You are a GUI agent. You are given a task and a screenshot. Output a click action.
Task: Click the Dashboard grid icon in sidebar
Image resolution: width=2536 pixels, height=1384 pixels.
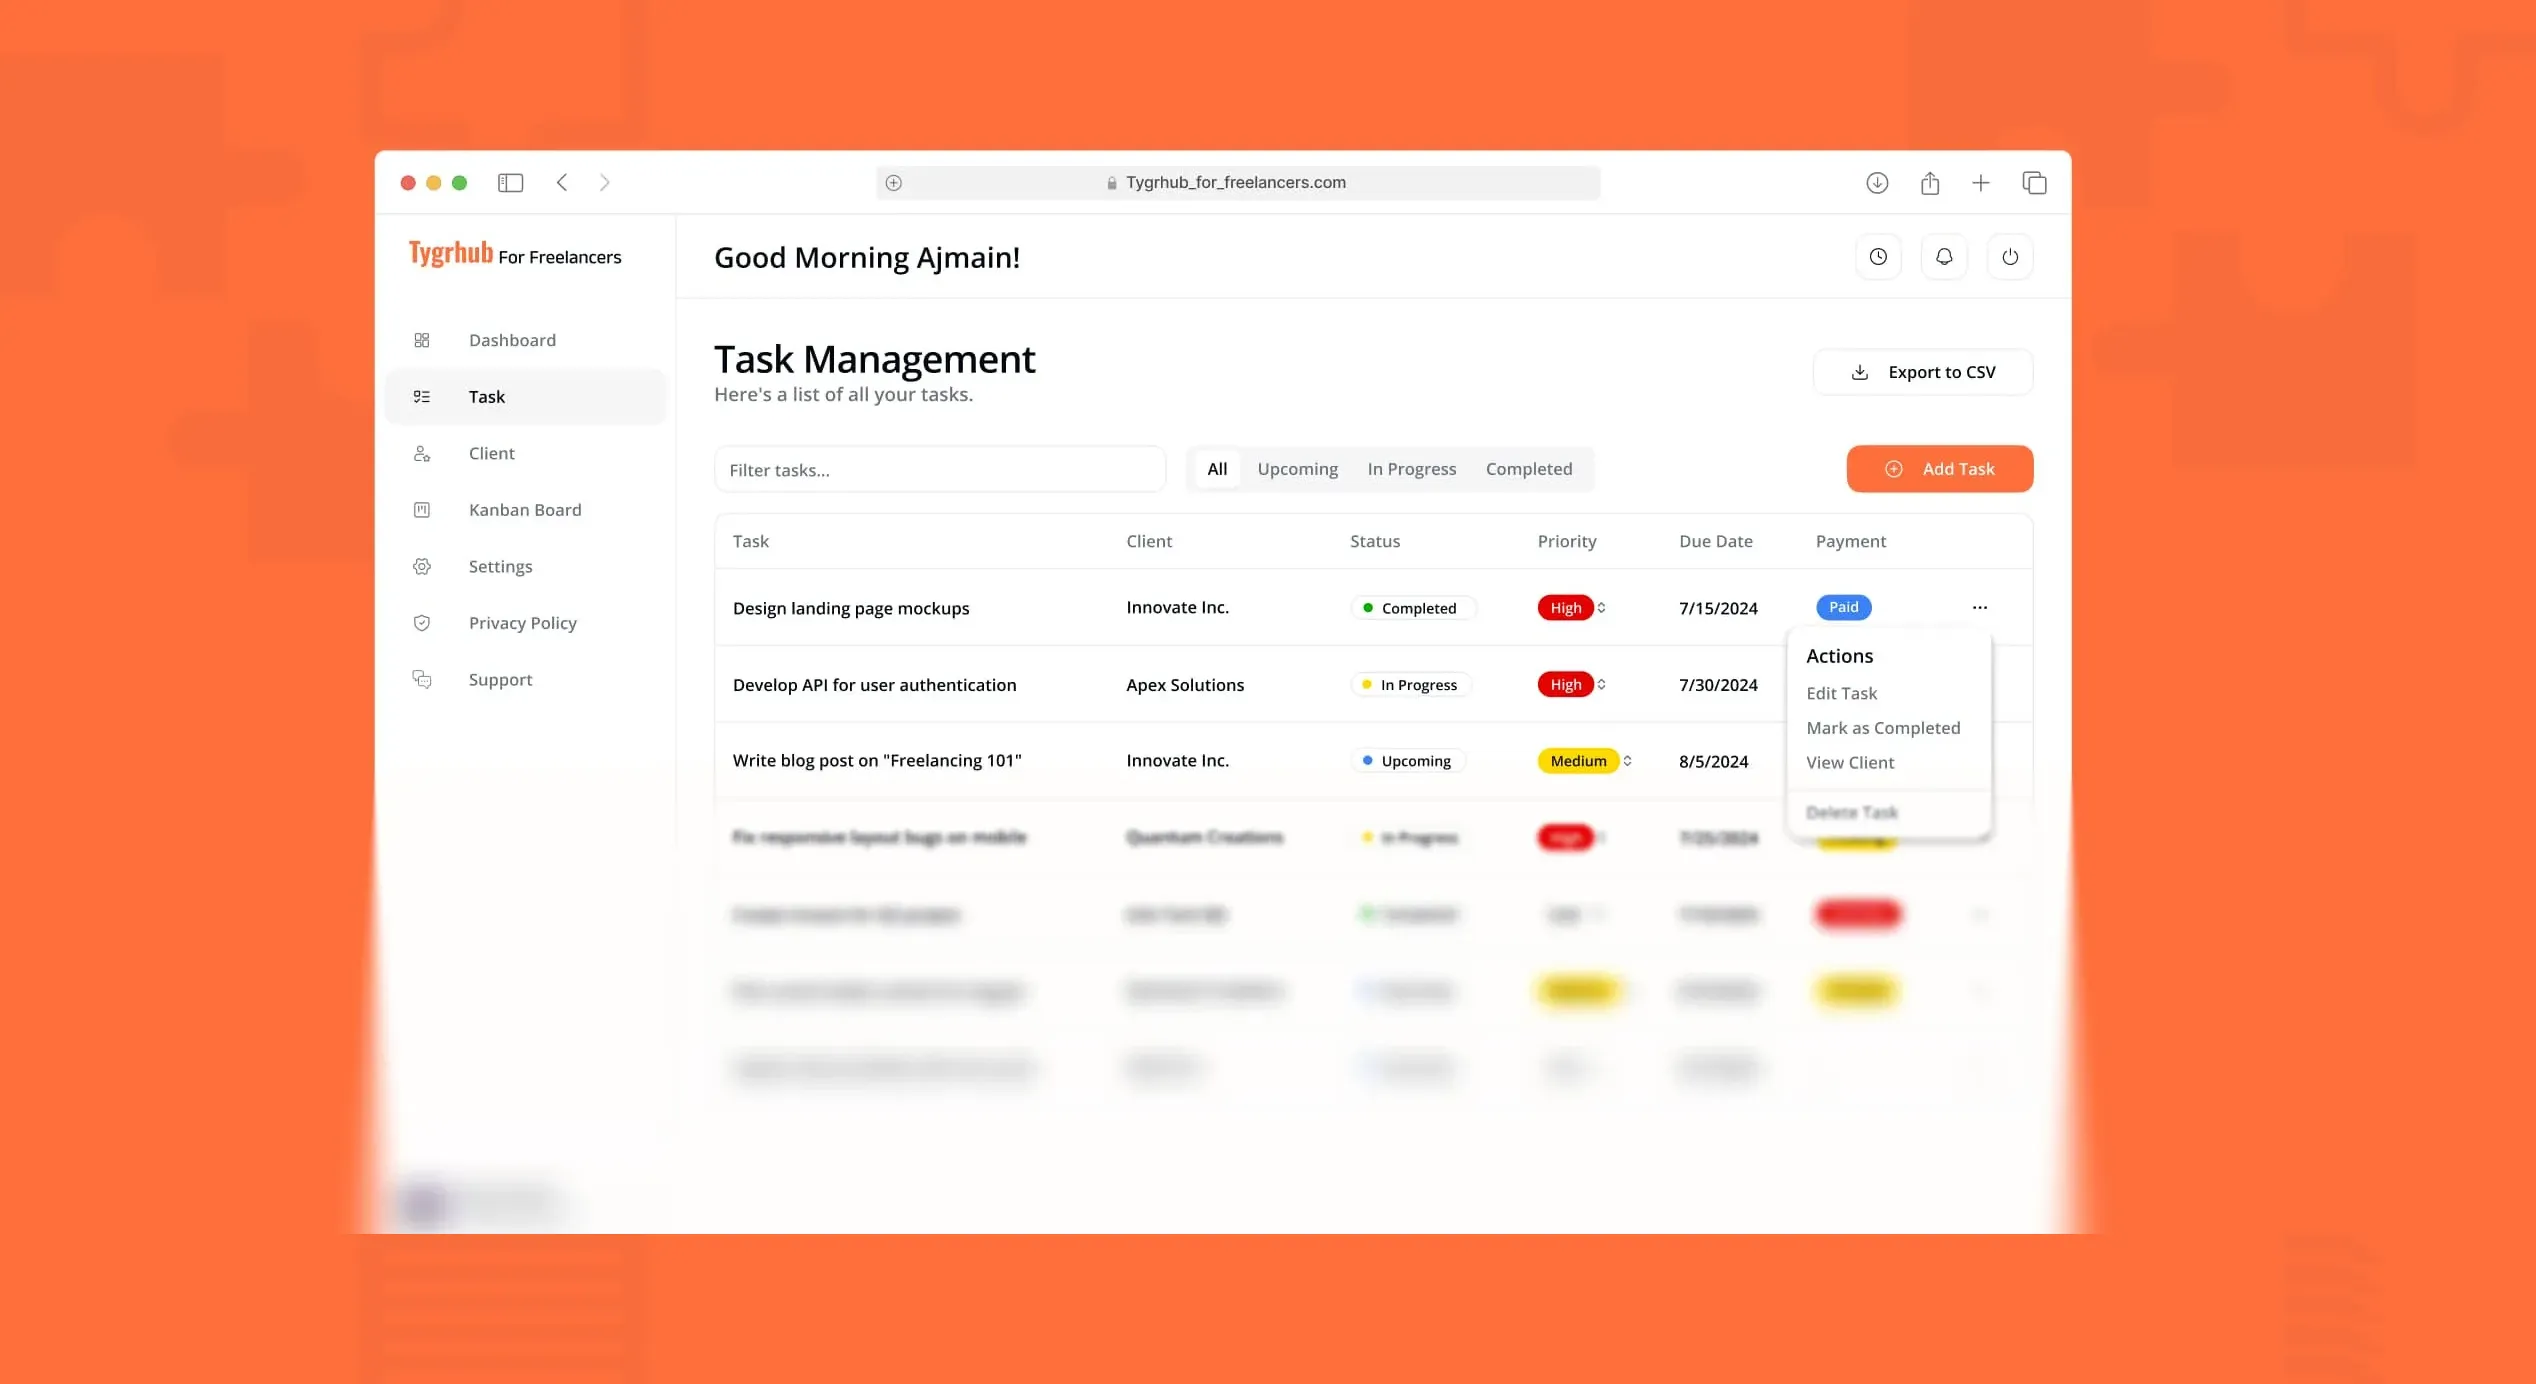click(x=422, y=340)
